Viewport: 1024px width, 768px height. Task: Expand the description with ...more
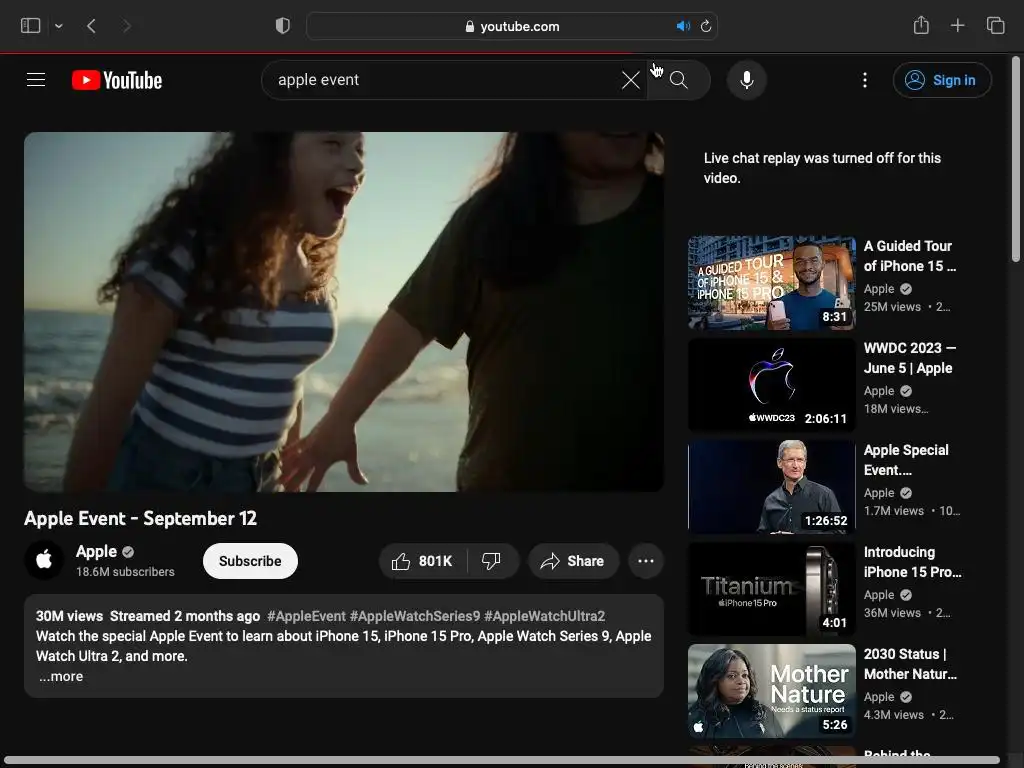[61, 677]
